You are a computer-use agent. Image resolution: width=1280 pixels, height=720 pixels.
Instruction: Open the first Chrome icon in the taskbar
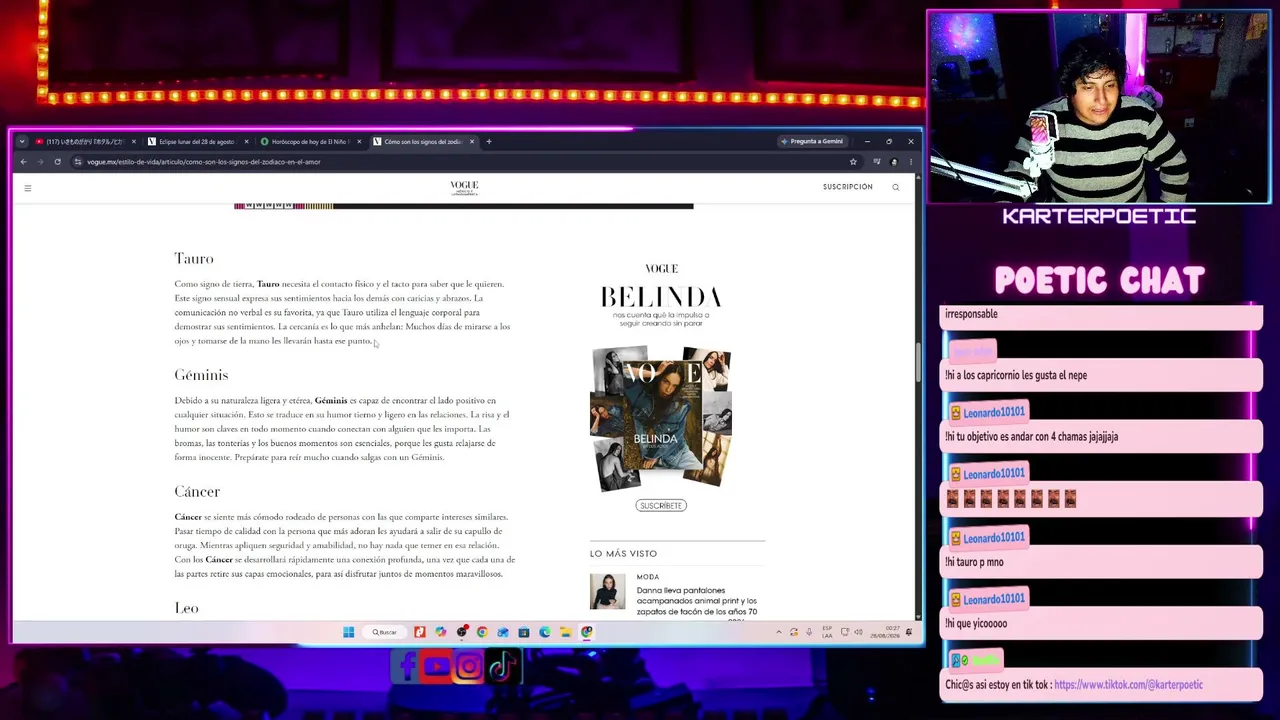tap(482, 632)
